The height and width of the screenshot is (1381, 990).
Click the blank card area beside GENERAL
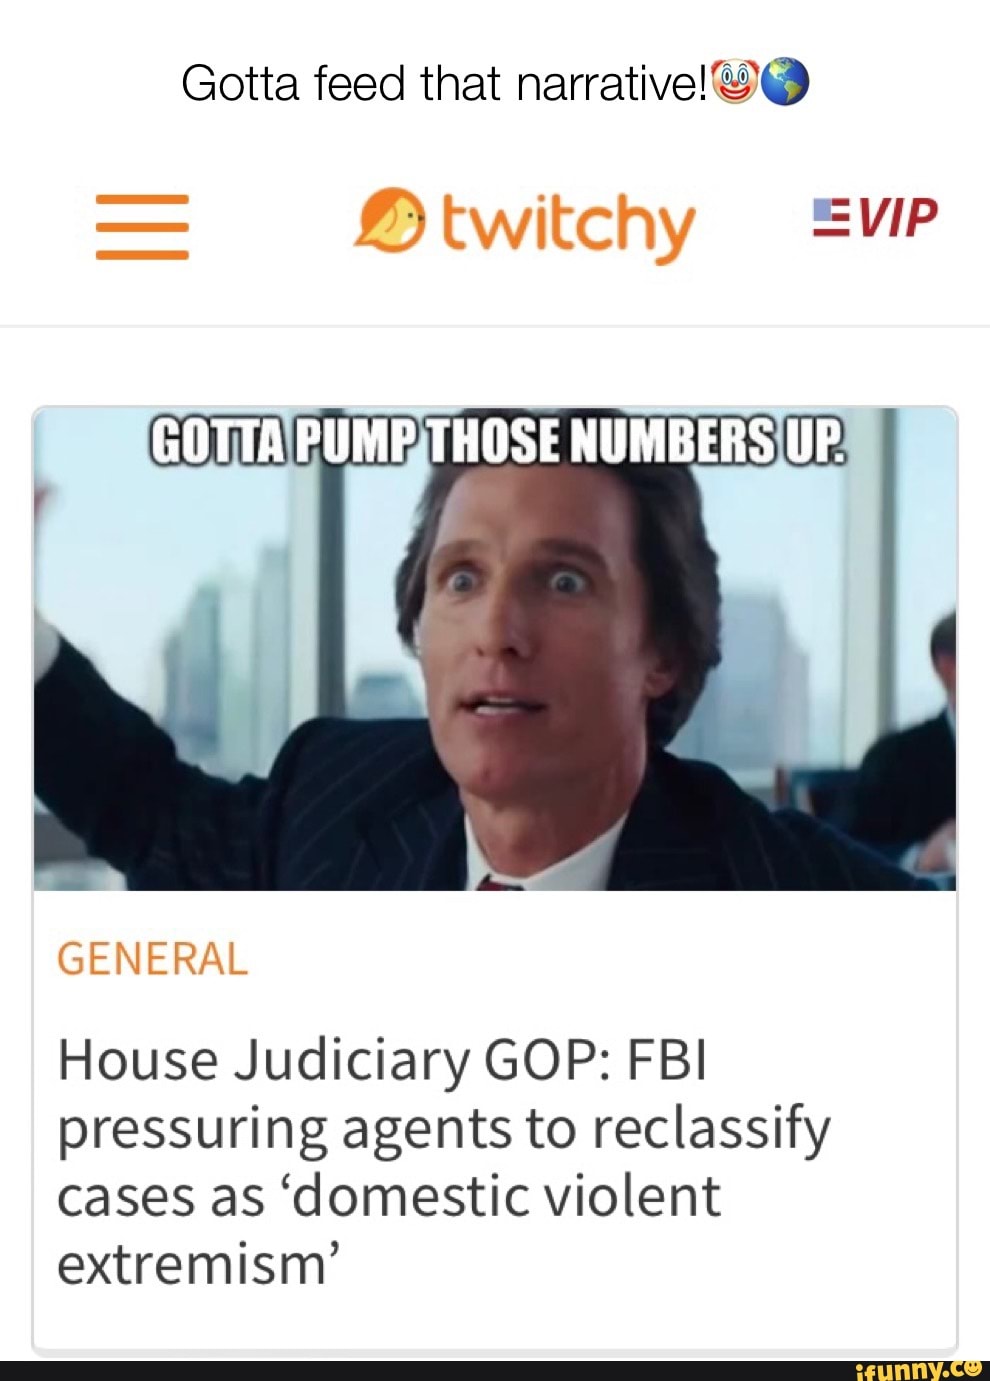[600, 959]
